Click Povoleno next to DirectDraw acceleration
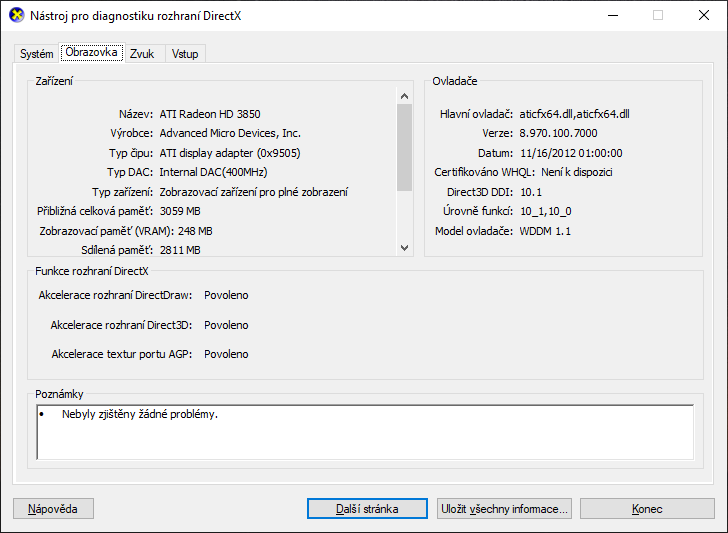 (x=226, y=295)
